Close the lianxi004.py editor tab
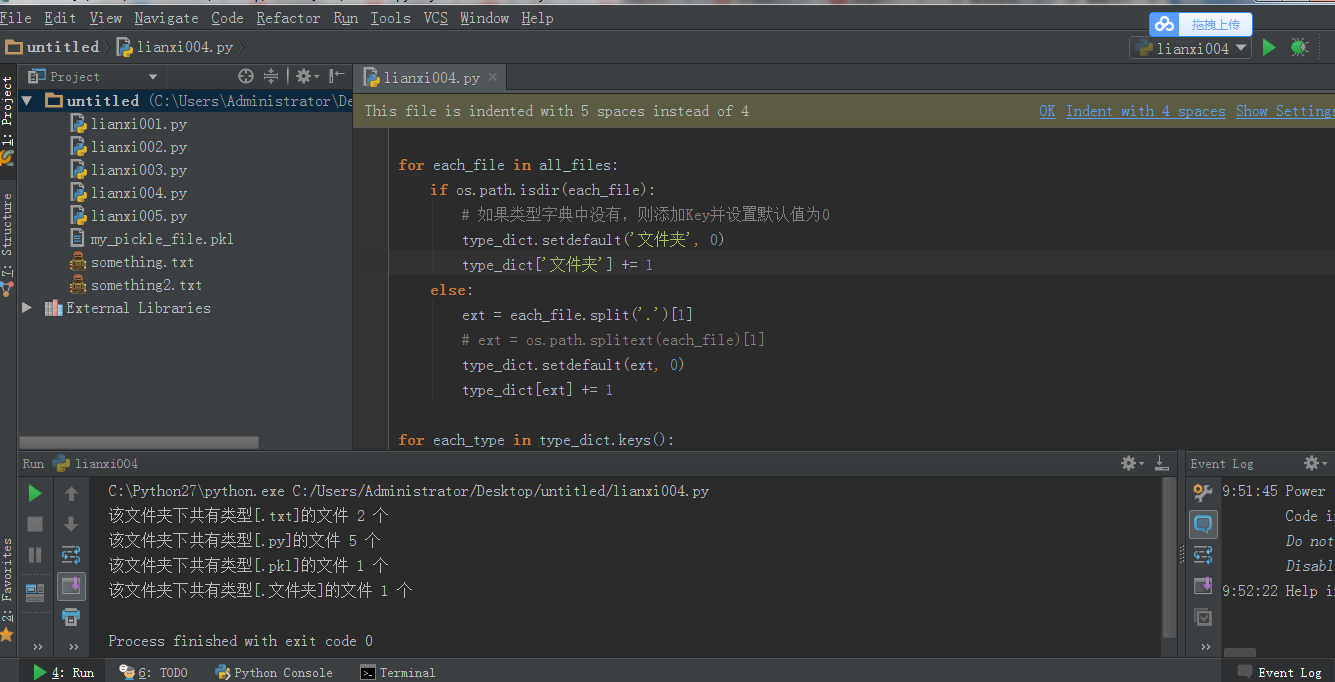This screenshot has width=1335, height=682. [x=493, y=77]
